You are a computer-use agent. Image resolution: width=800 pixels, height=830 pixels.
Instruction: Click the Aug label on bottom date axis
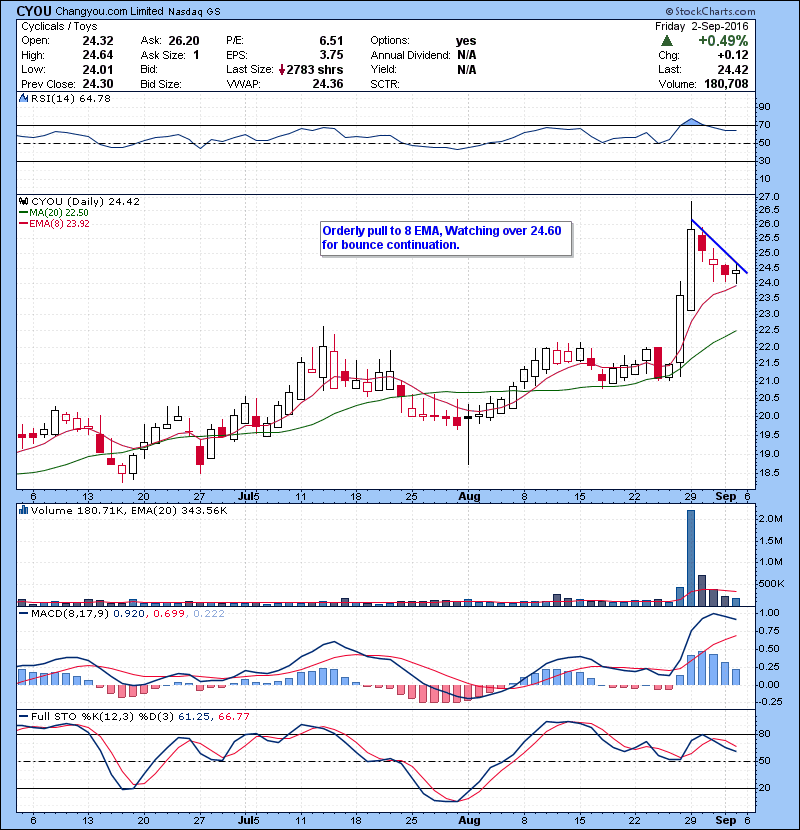coord(469,820)
